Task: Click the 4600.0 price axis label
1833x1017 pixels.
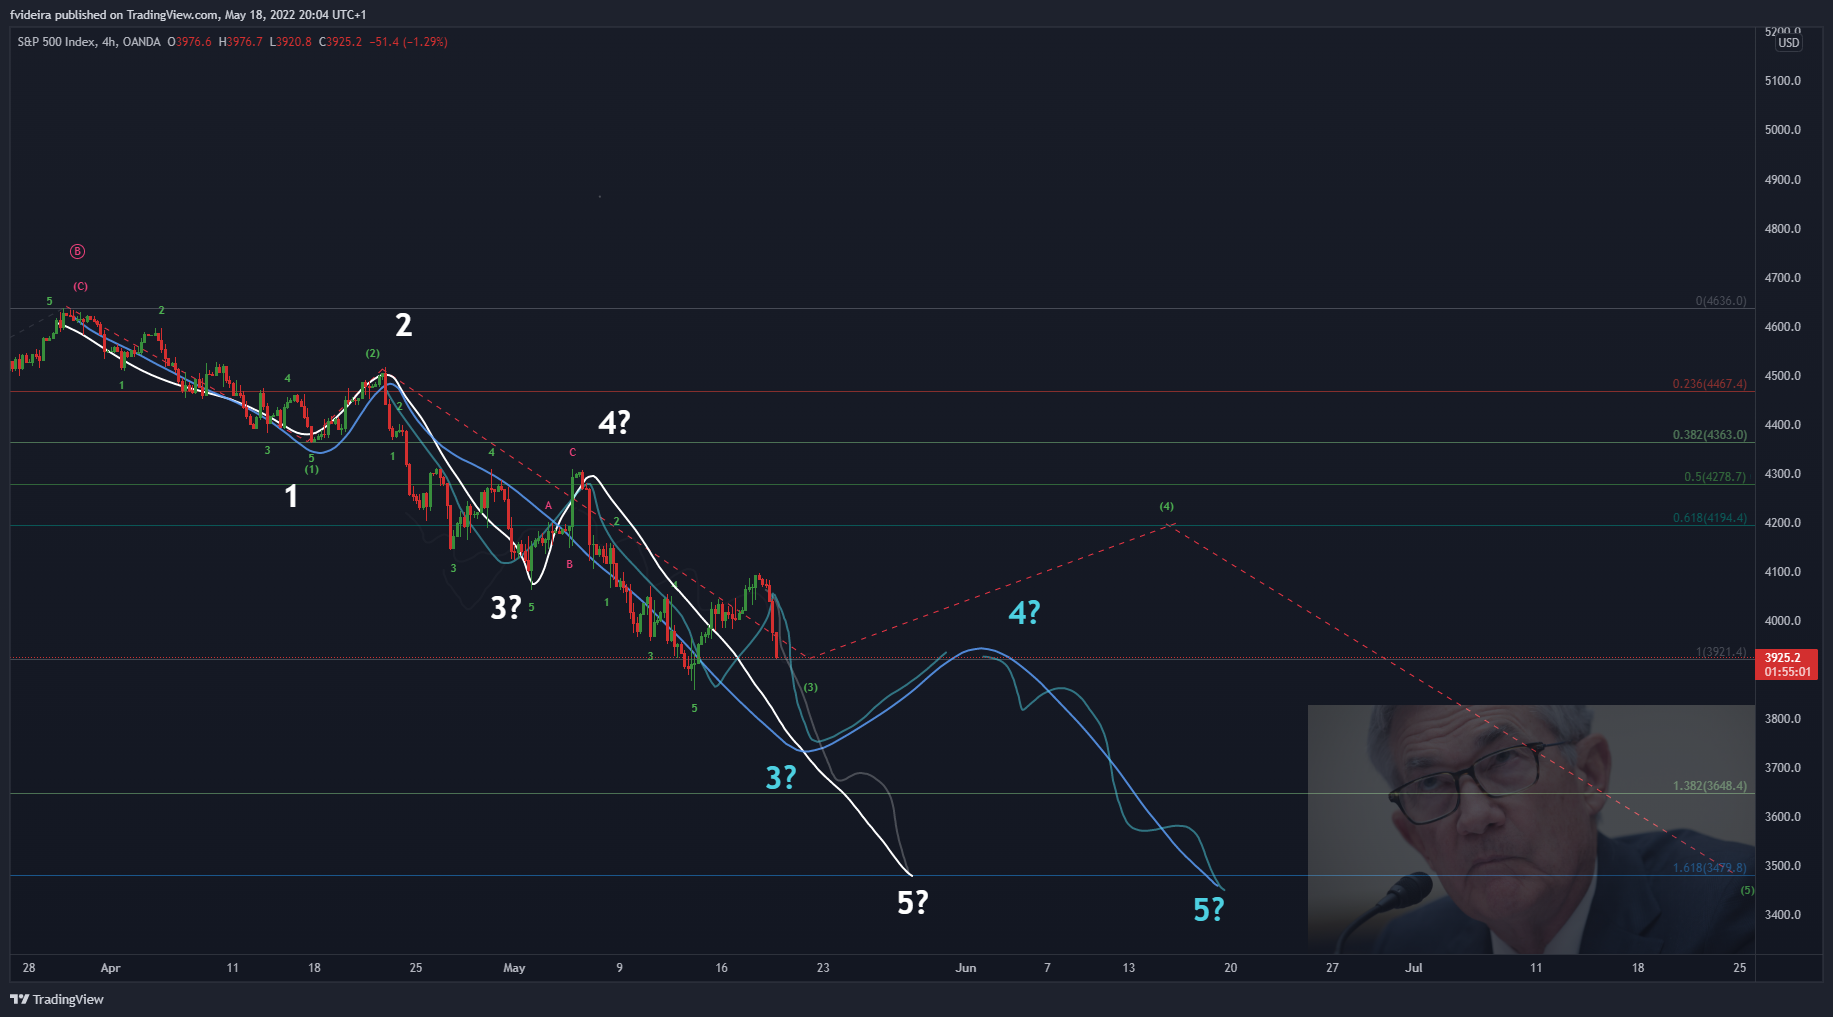Action: (1783, 327)
